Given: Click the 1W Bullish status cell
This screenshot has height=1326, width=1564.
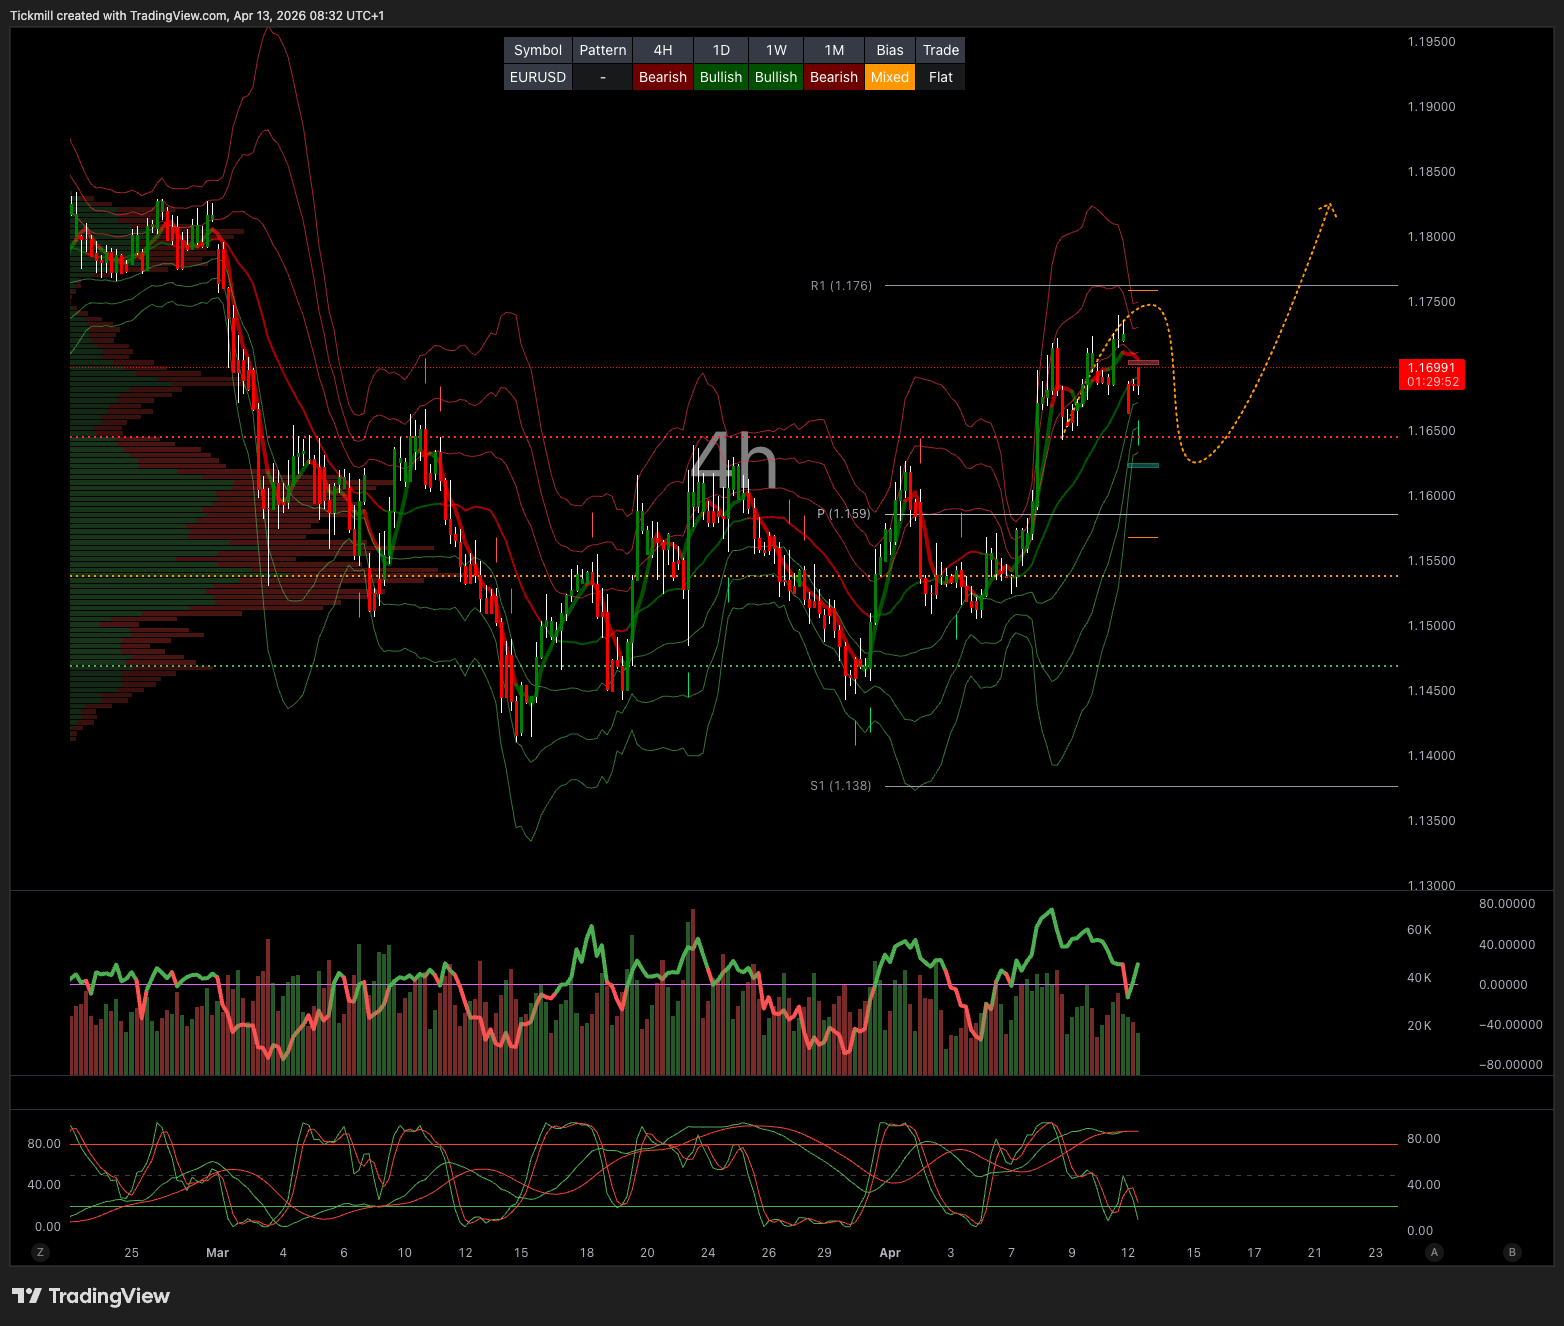Looking at the screenshot, I should [775, 77].
